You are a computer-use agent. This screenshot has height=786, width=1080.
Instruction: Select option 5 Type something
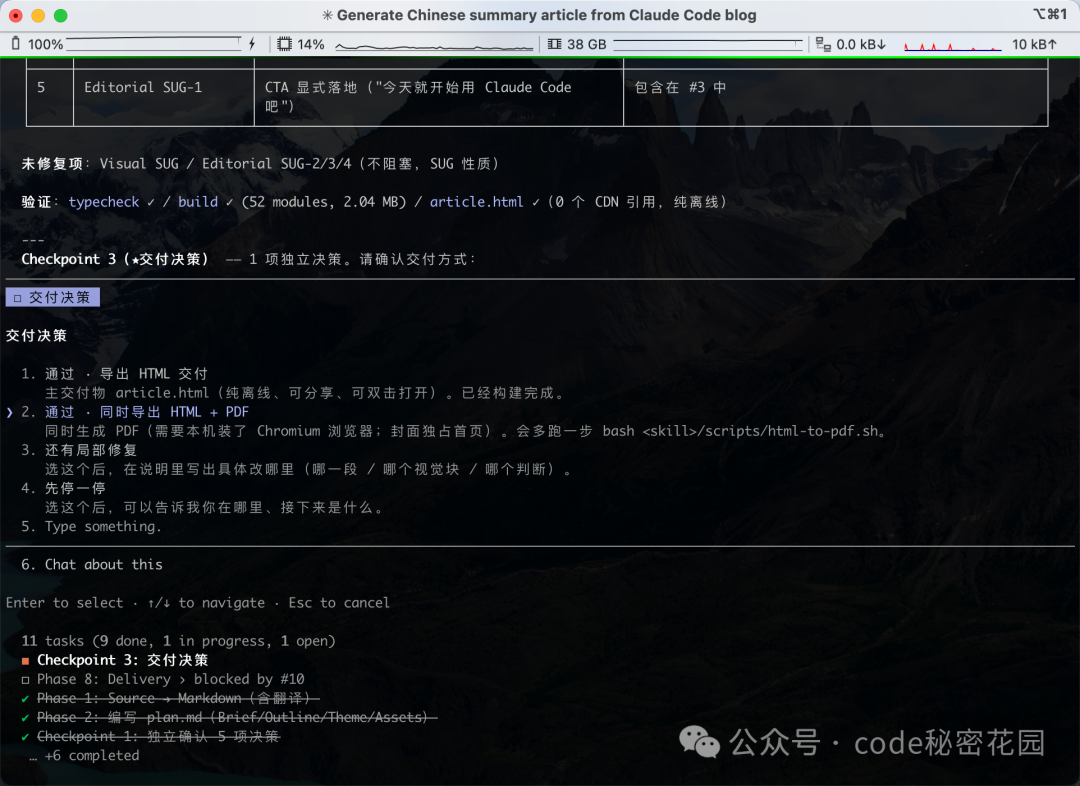pos(91,526)
